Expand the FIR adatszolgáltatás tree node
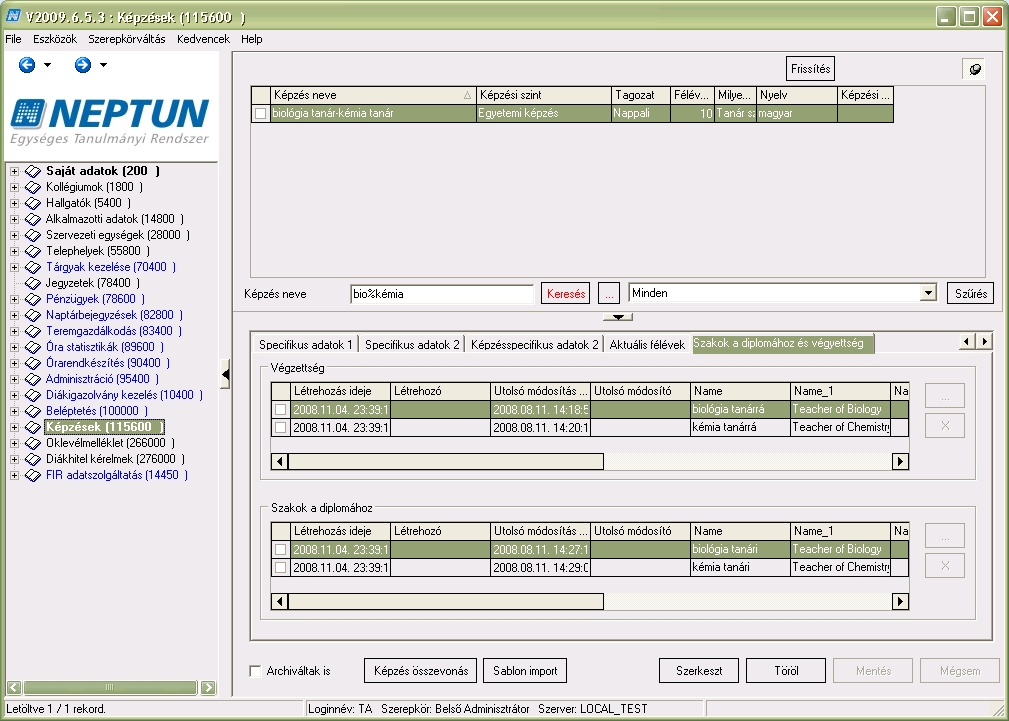Image resolution: width=1009 pixels, height=721 pixels. pyautogui.click(x=14, y=476)
